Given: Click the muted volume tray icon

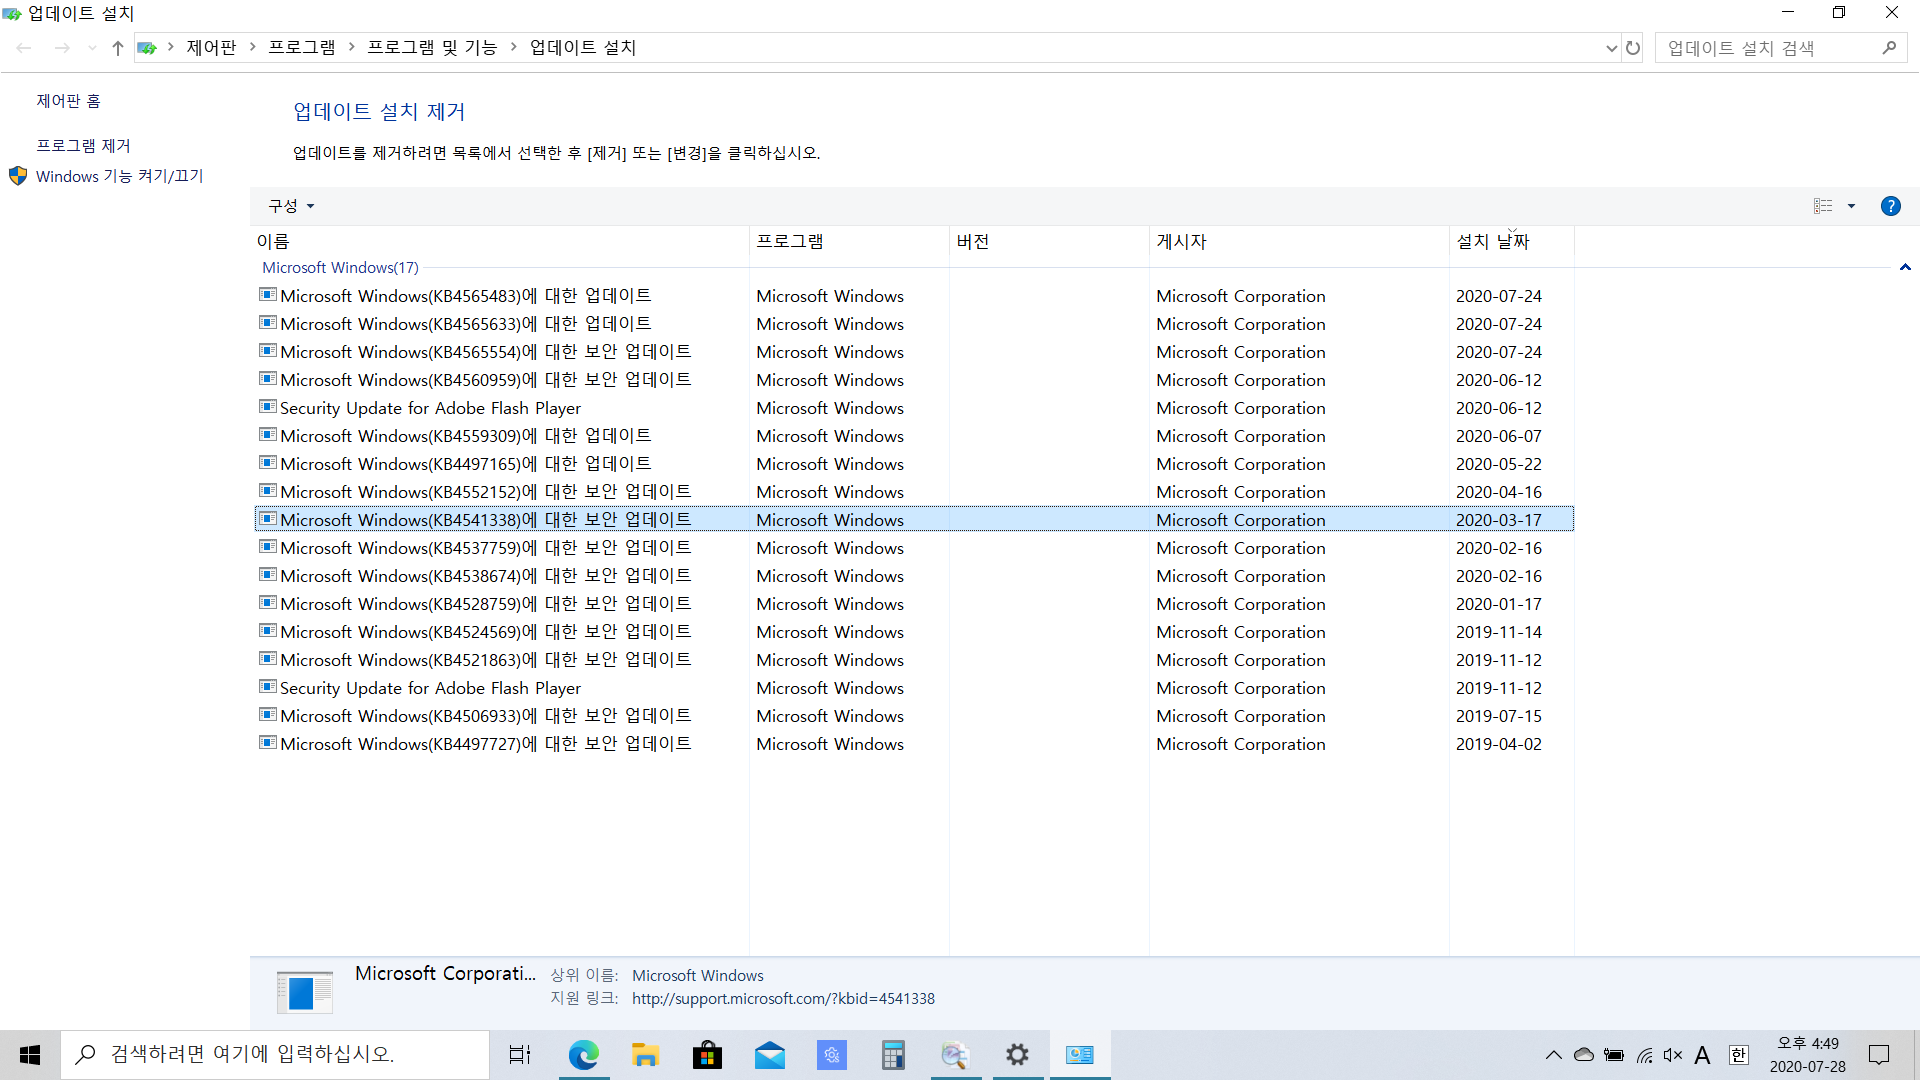Looking at the screenshot, I should [x=1673, y=1055].
